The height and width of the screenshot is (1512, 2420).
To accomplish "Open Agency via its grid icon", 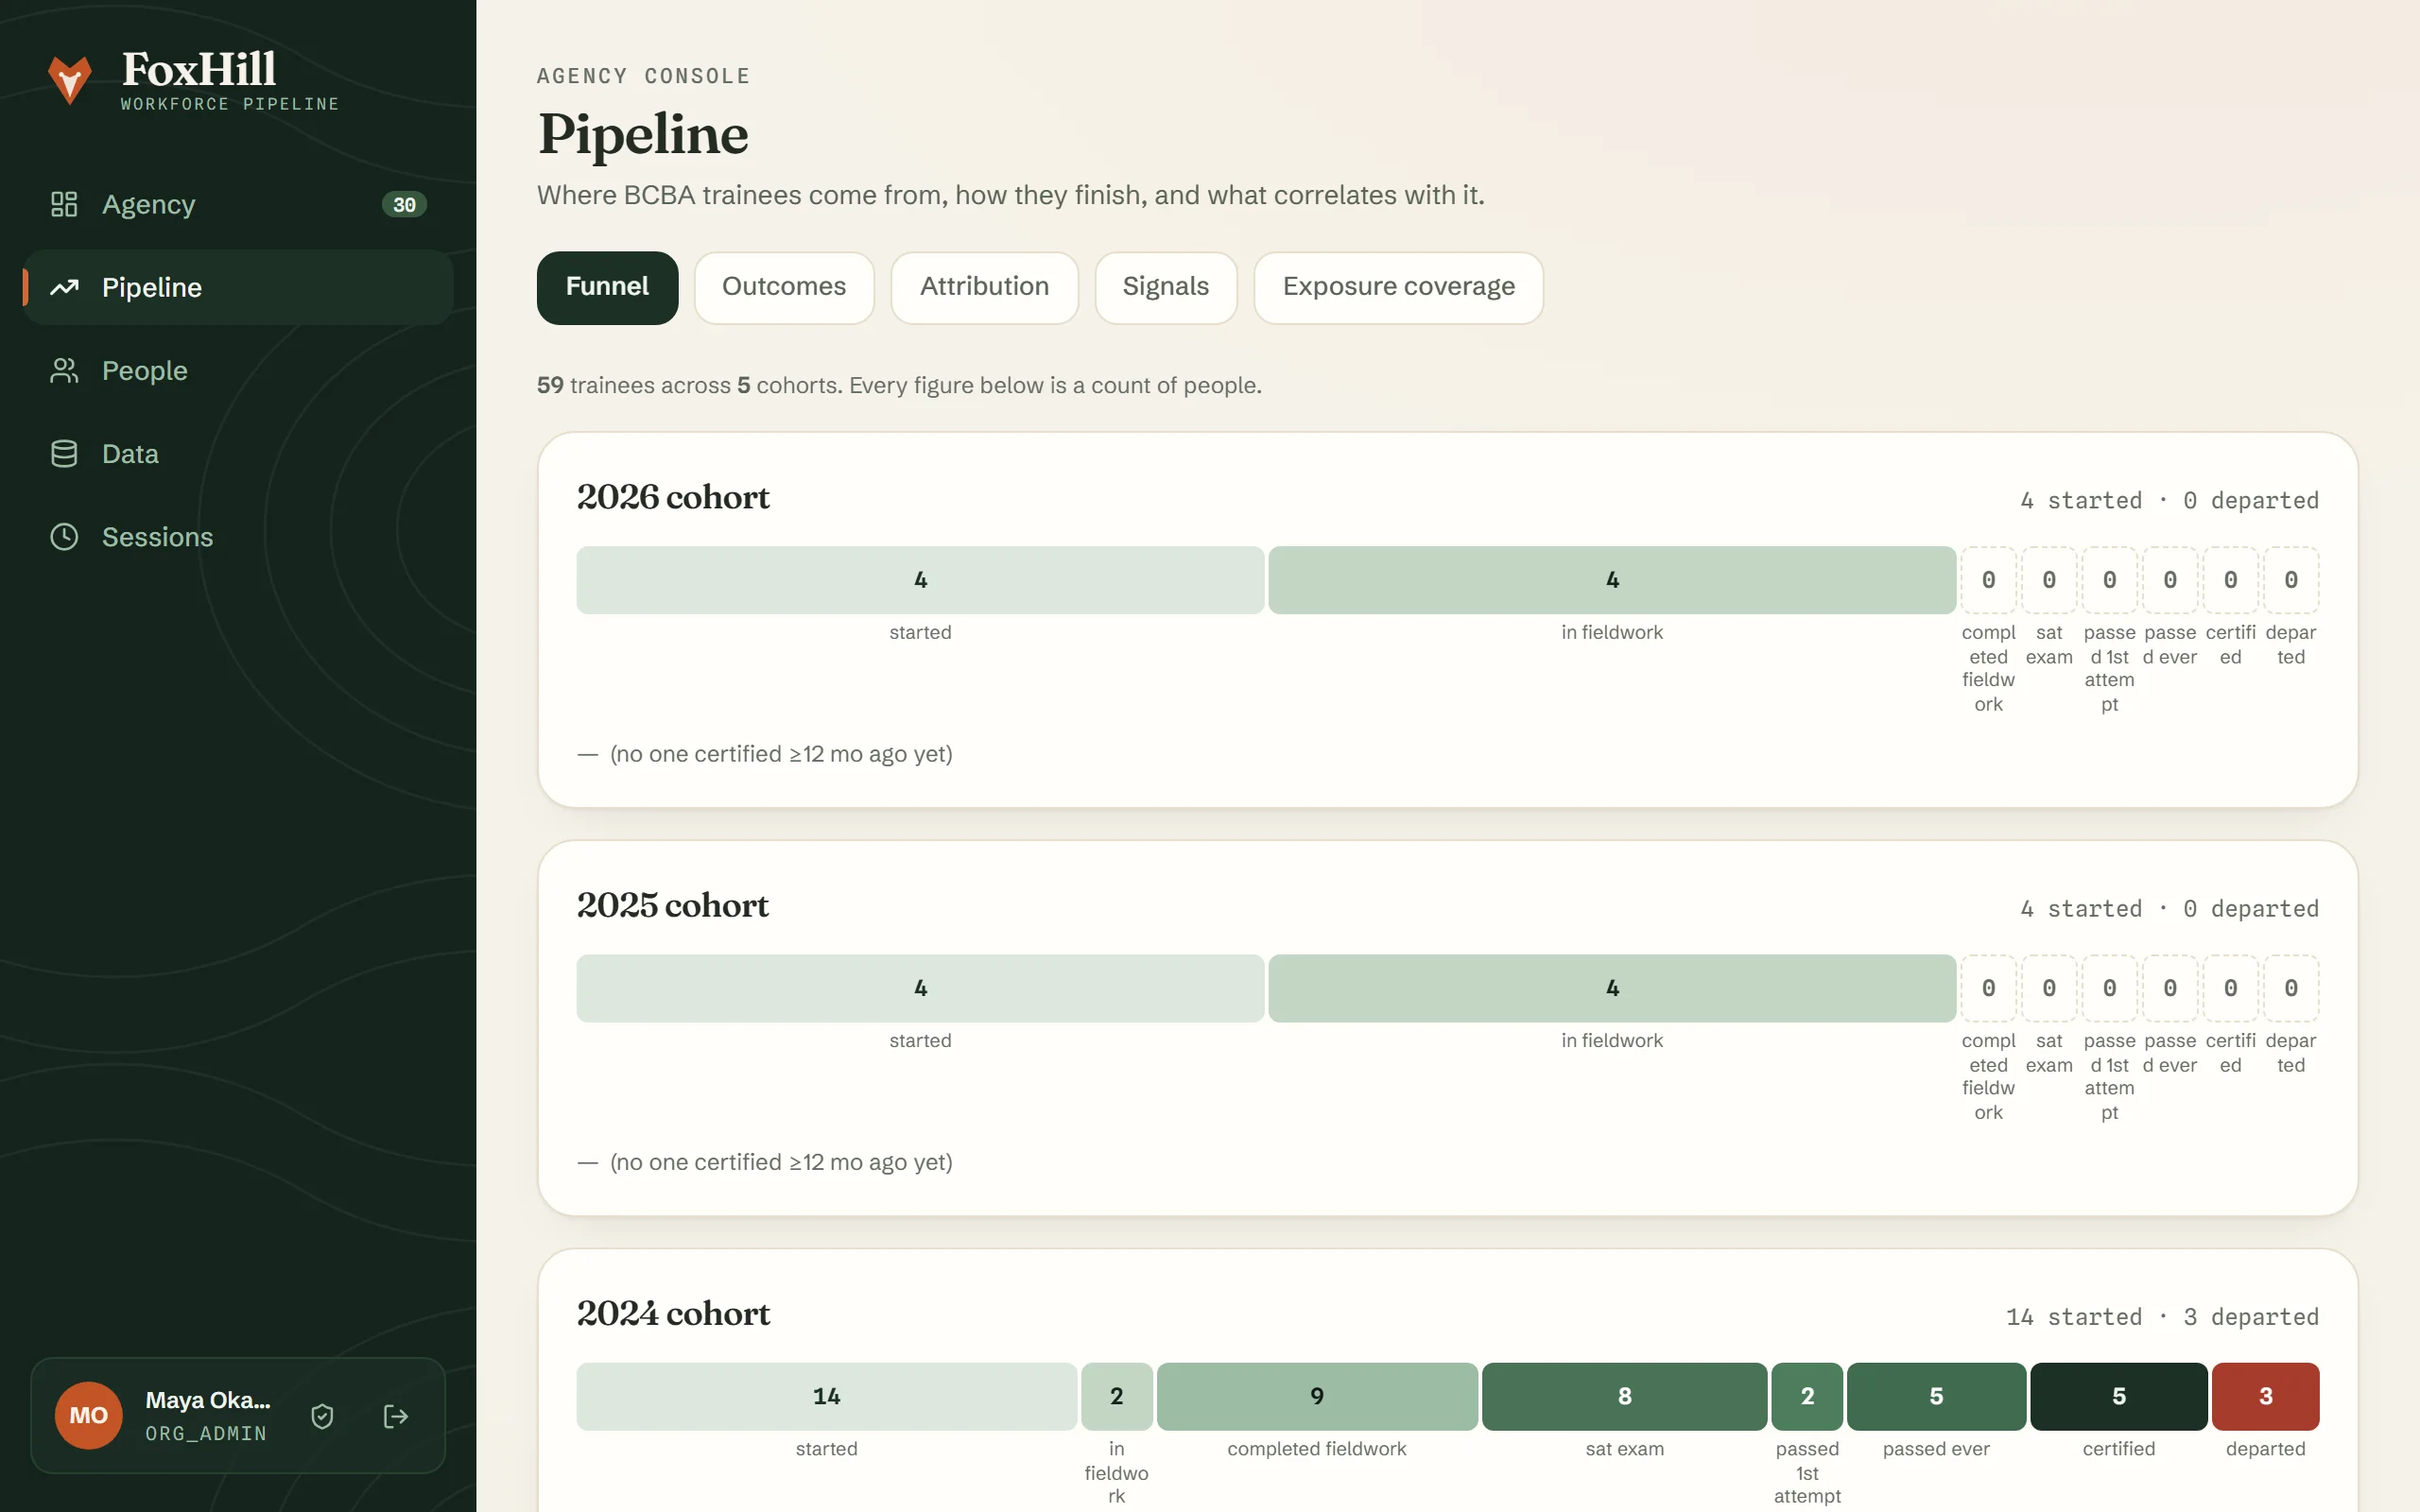I will 64,204.
